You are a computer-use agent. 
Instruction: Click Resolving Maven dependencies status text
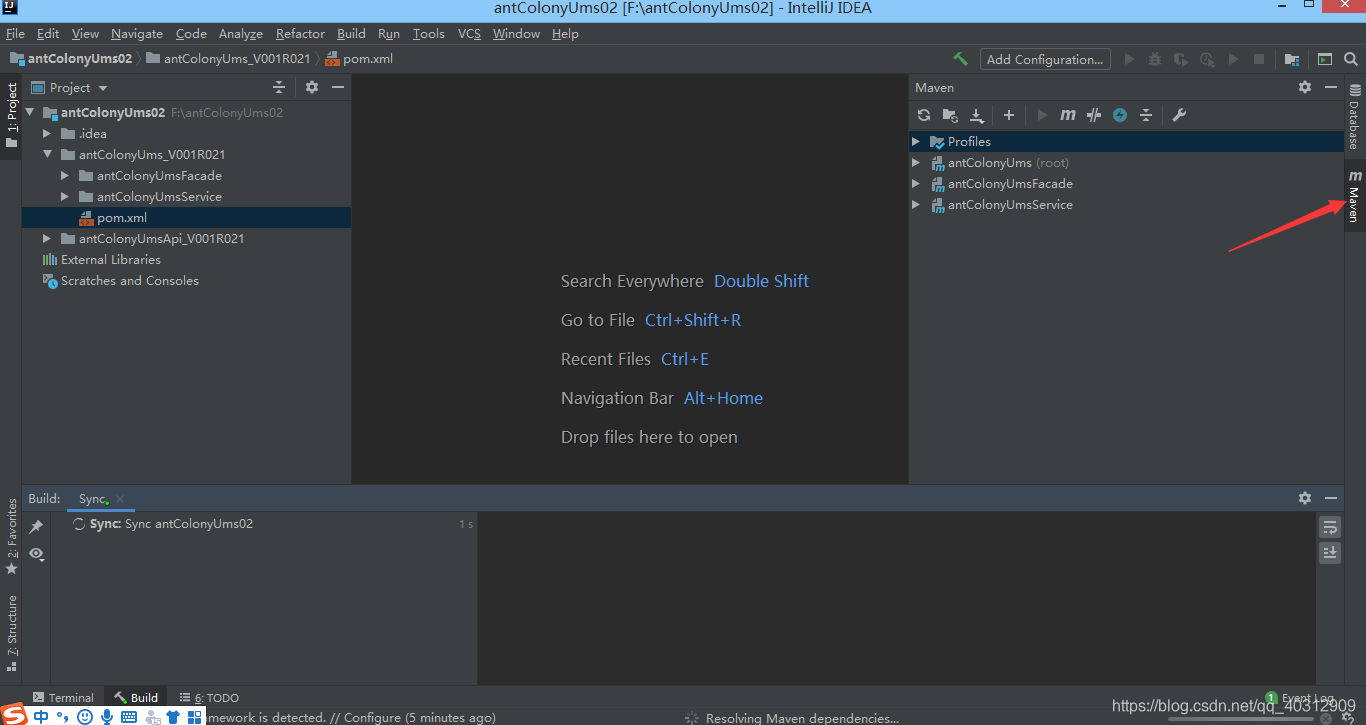point(802,717)
